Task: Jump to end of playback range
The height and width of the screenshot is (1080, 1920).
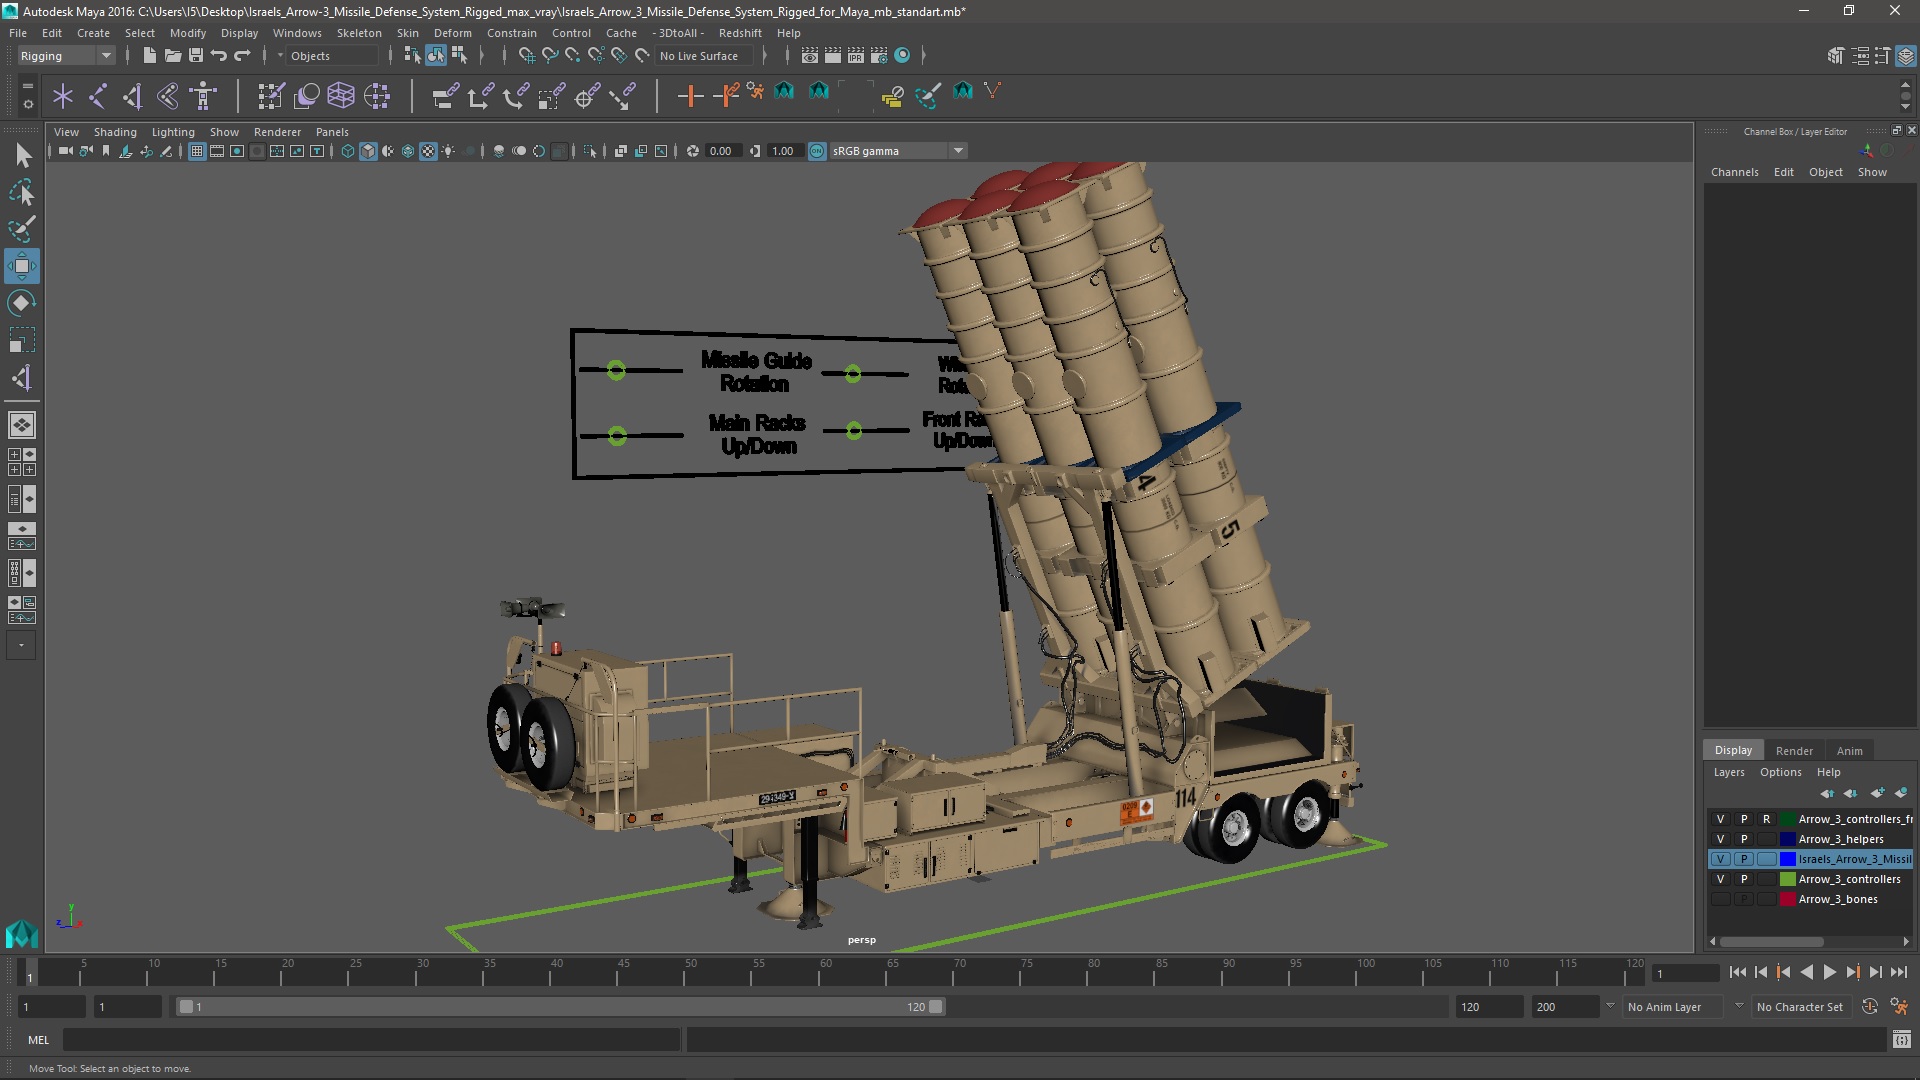Action: click(x=1898, y=972)
